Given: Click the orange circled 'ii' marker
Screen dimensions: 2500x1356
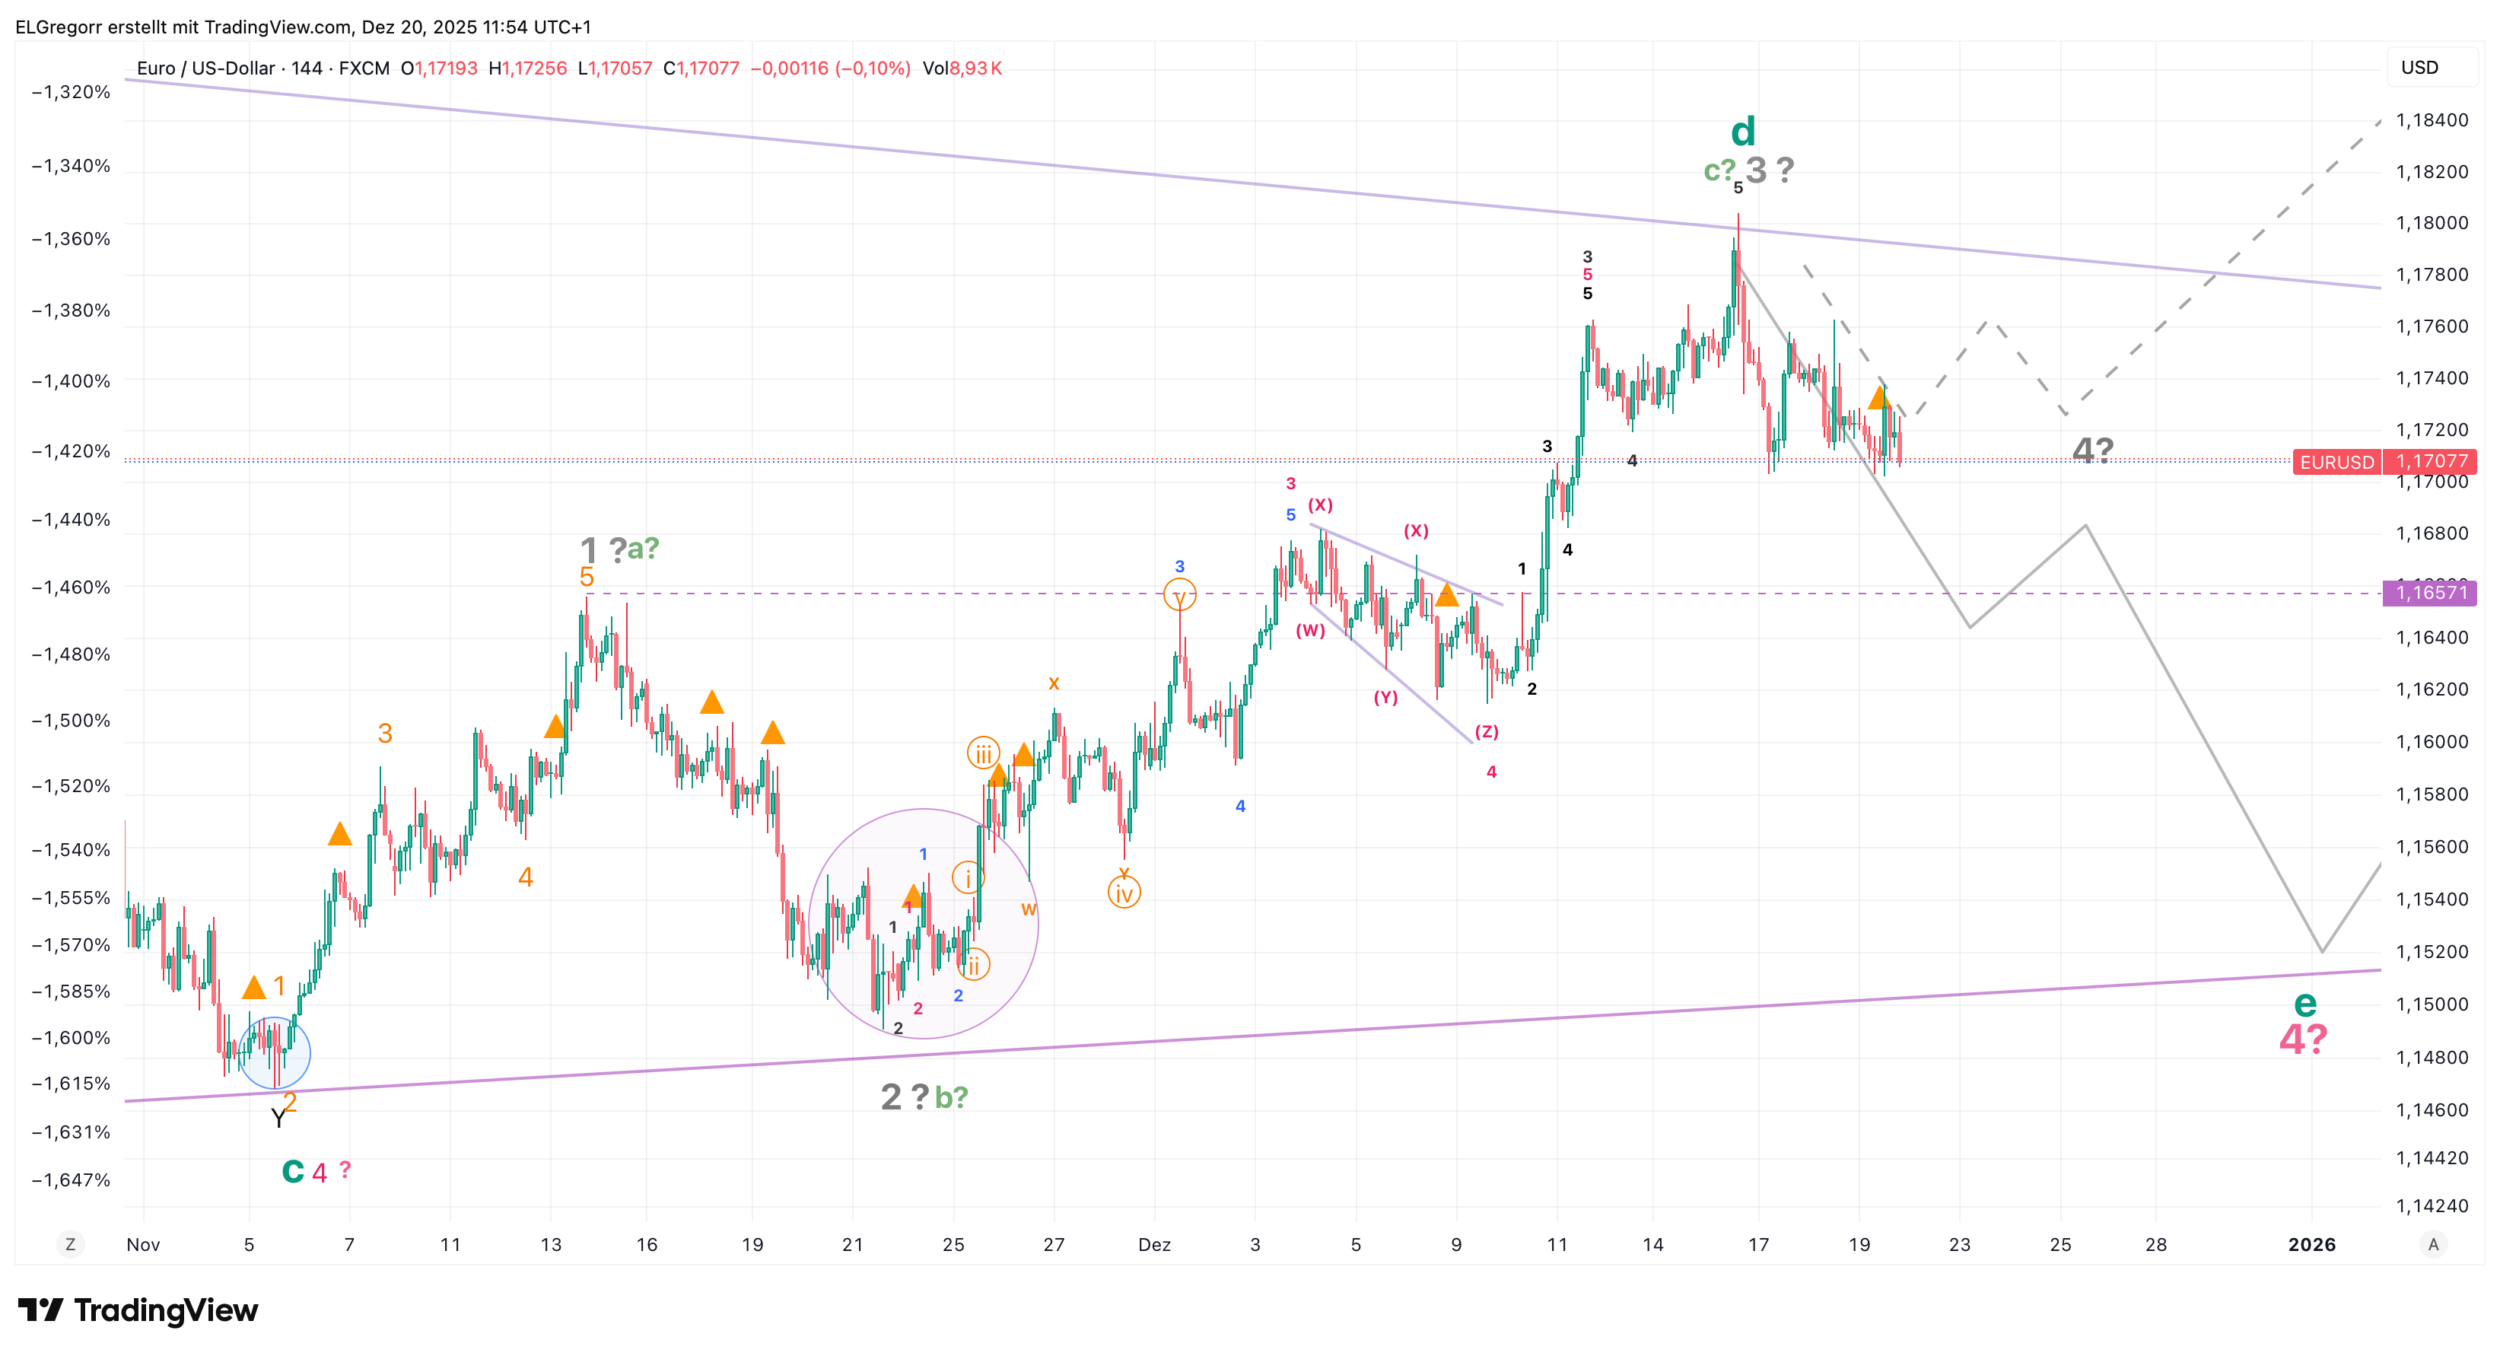Looking at the screenshot, I should pos(973,965).
